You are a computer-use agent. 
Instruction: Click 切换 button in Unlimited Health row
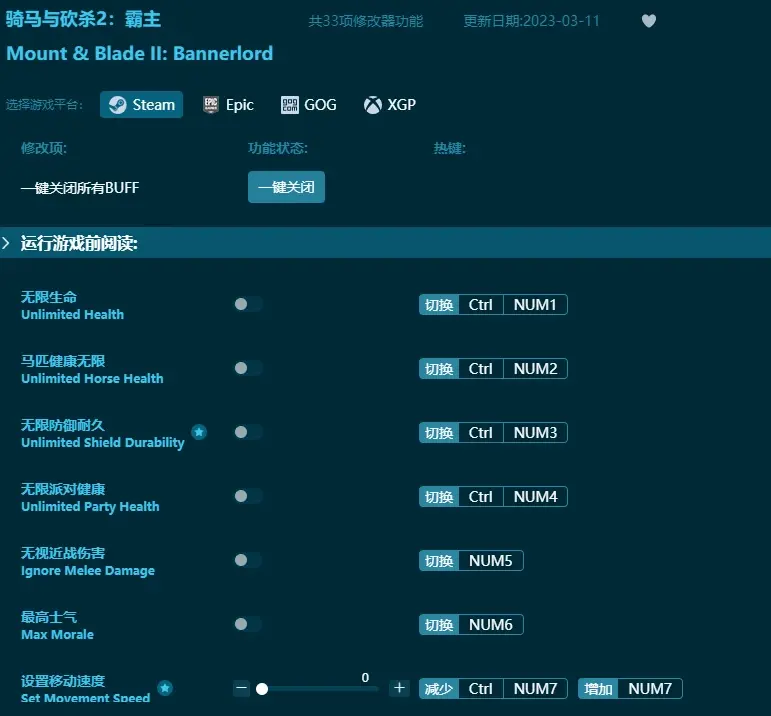click(439, 305)
